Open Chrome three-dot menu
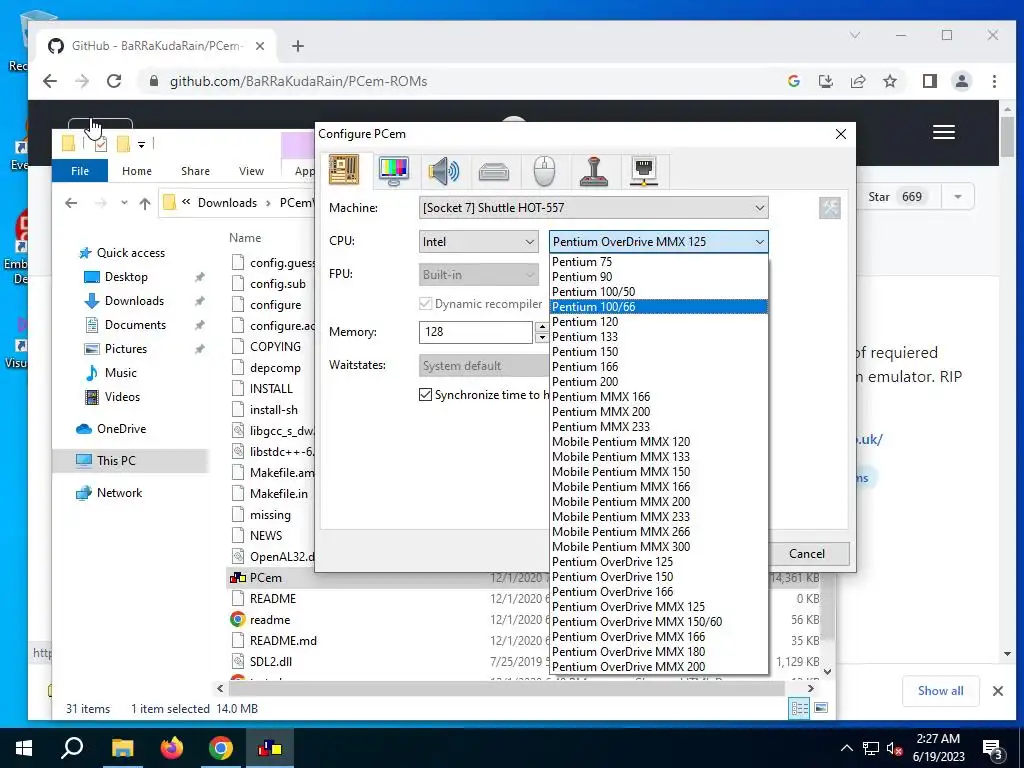Screen dimensions: 1024x768 994,81
